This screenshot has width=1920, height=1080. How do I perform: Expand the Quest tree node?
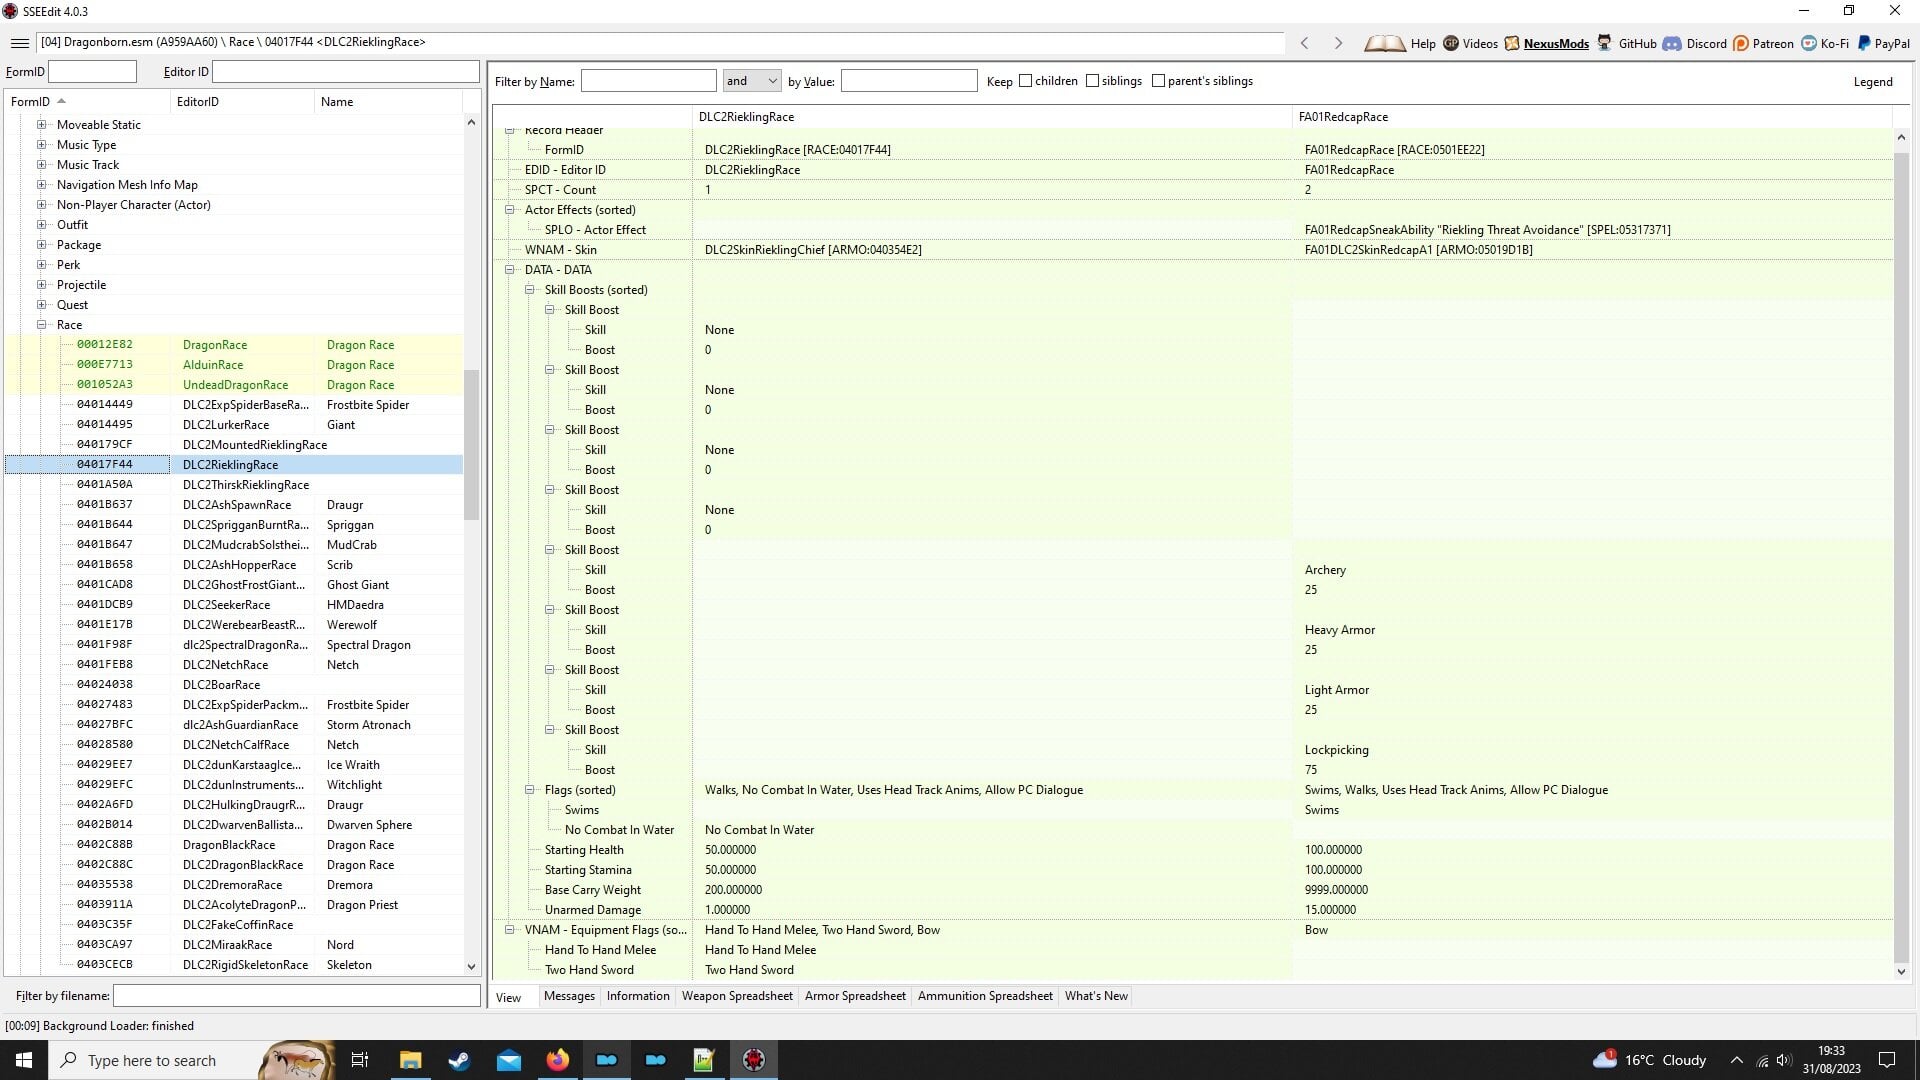[41, 305]
